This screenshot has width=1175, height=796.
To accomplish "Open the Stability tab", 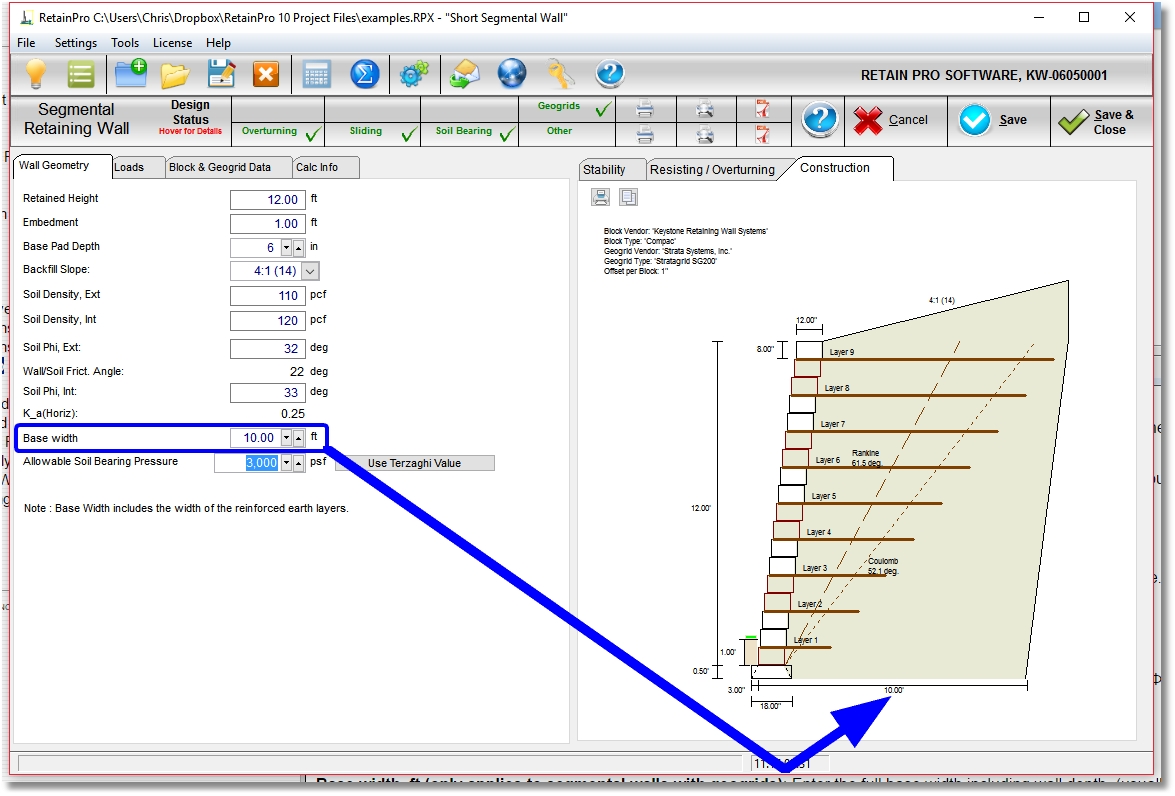I will point(604,169).
